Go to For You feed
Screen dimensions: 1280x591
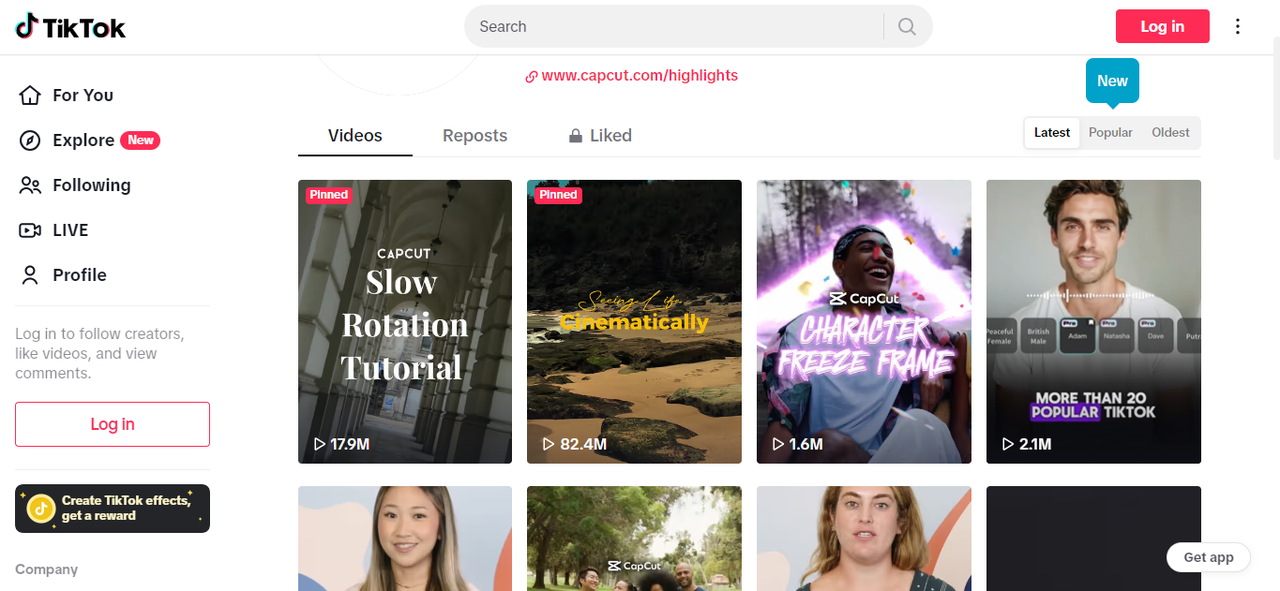click(x=83, y=95)
